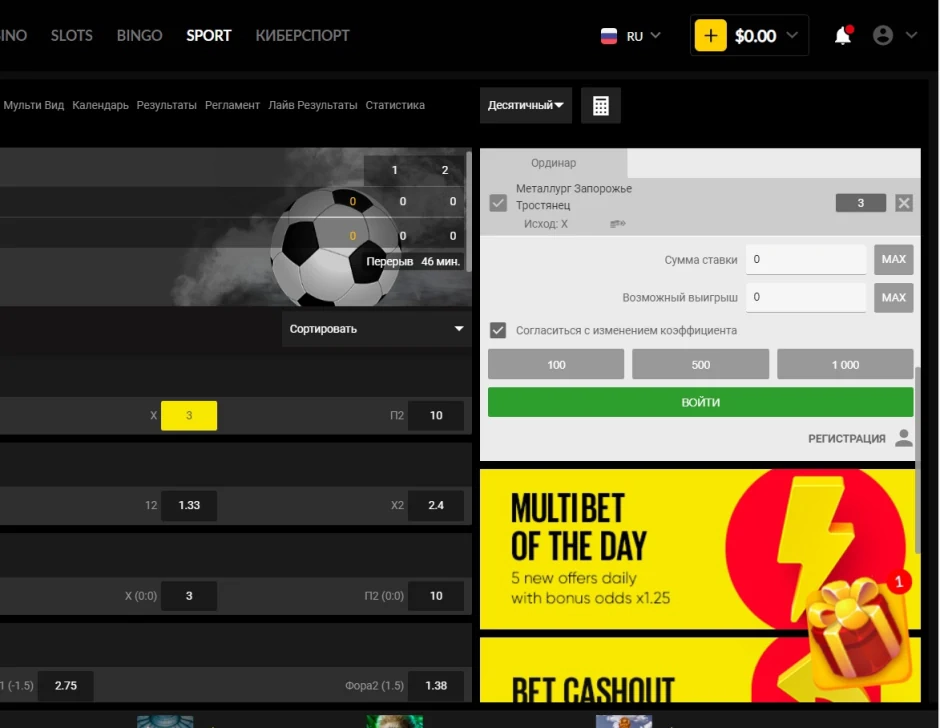The width and height of the screenshot is (940, 728).
Task: Click the registration person icon
Action: [x=903, y=438]
